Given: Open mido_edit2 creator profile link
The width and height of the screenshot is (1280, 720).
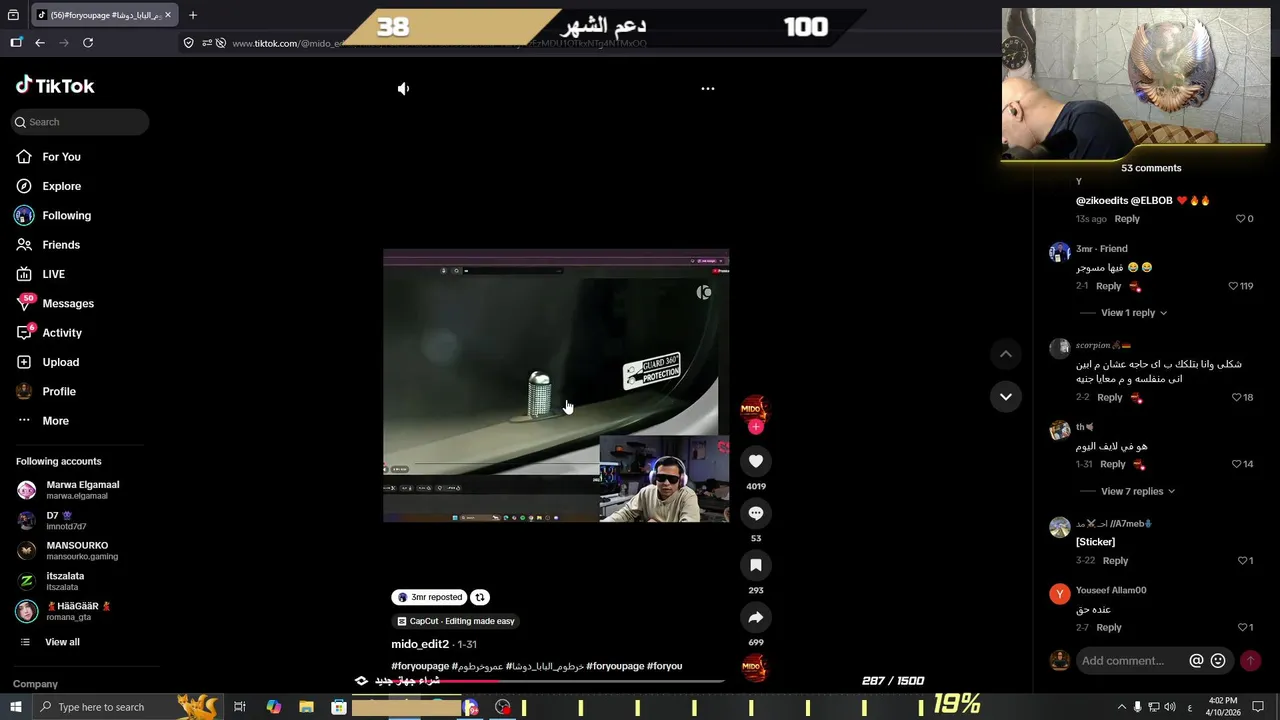Looking at the screenshot, I should [420, 644].
